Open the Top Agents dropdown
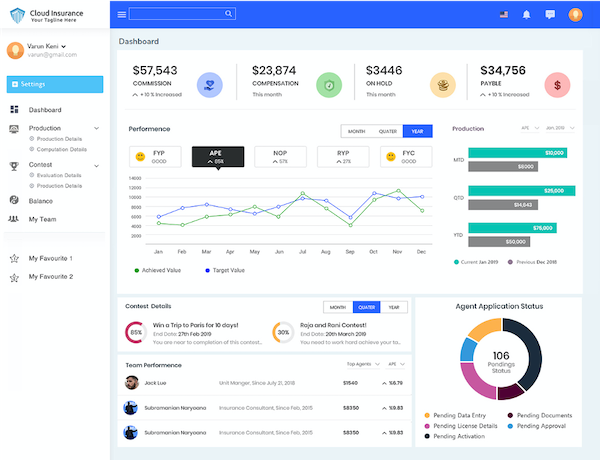This screenshot has width=600, height=460. click(x=363, y=365)
